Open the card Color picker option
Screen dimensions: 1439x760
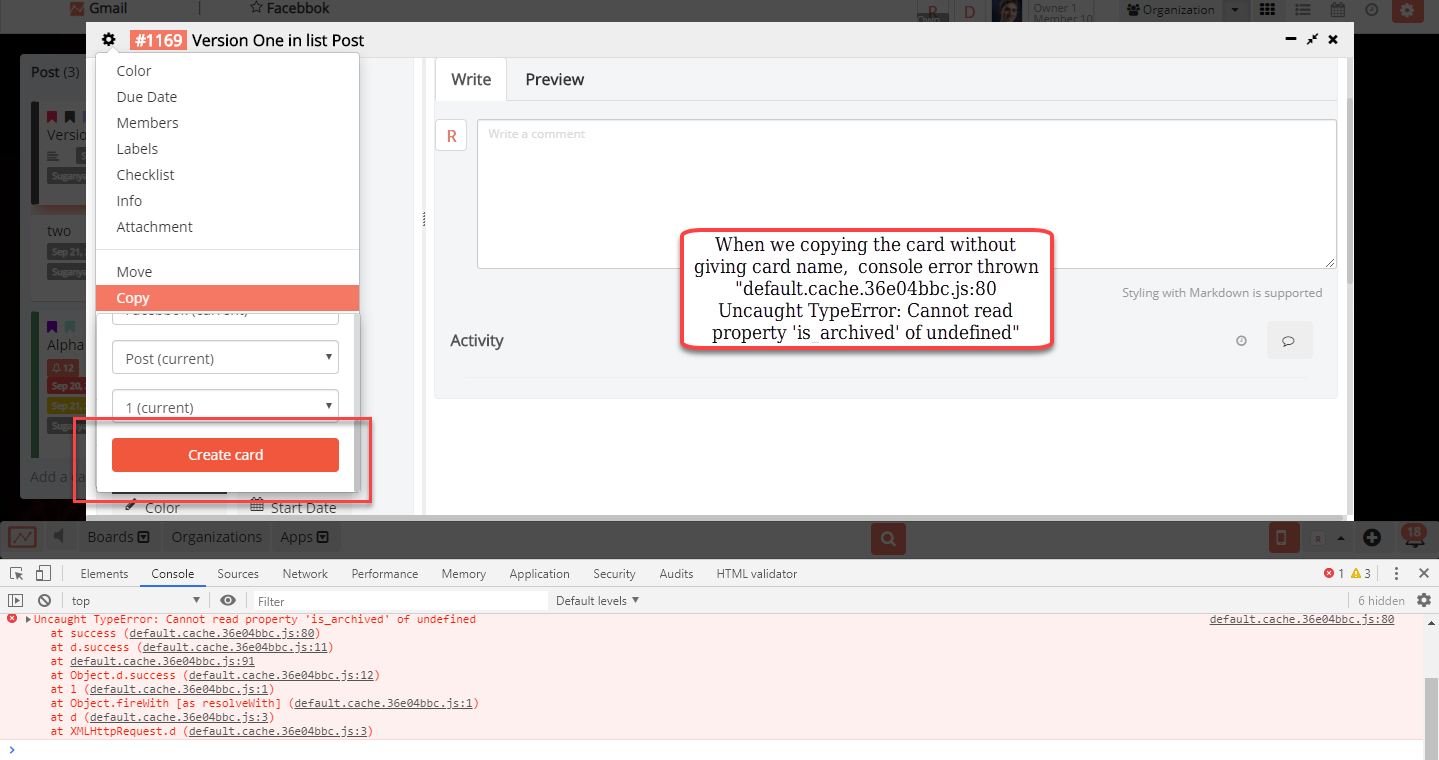[x=133, y=71]
